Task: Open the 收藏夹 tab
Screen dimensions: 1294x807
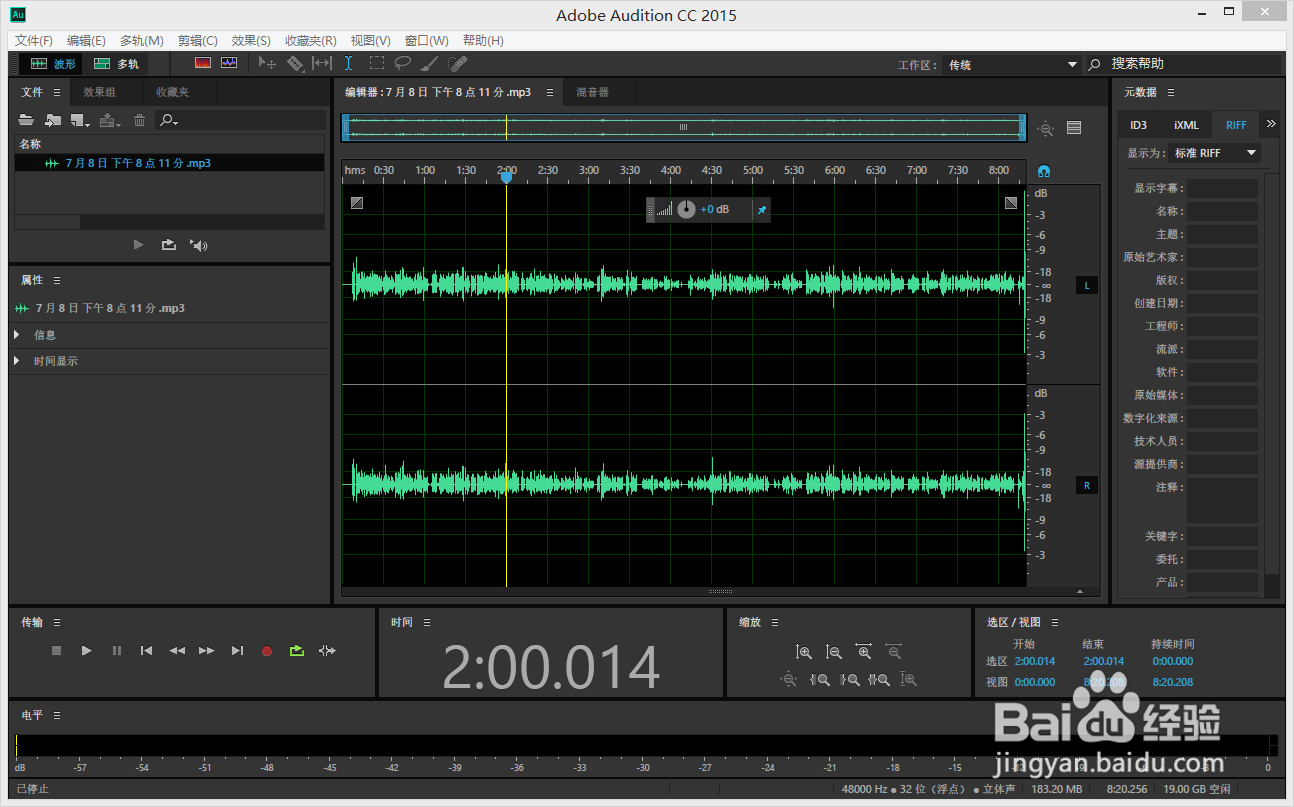Action: click(x=172, y=92)
